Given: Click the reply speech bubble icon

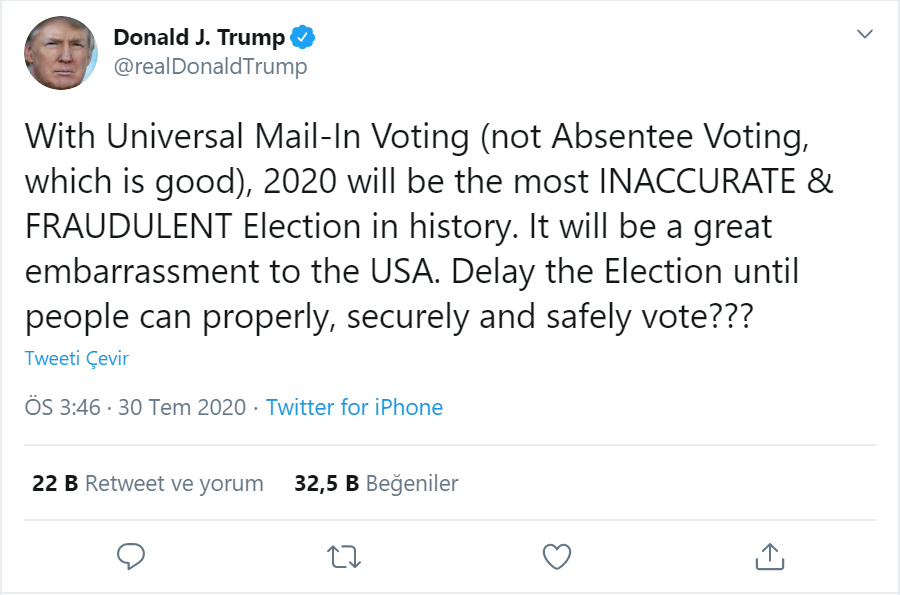Looking at the screenshot, I should point(131,556).
